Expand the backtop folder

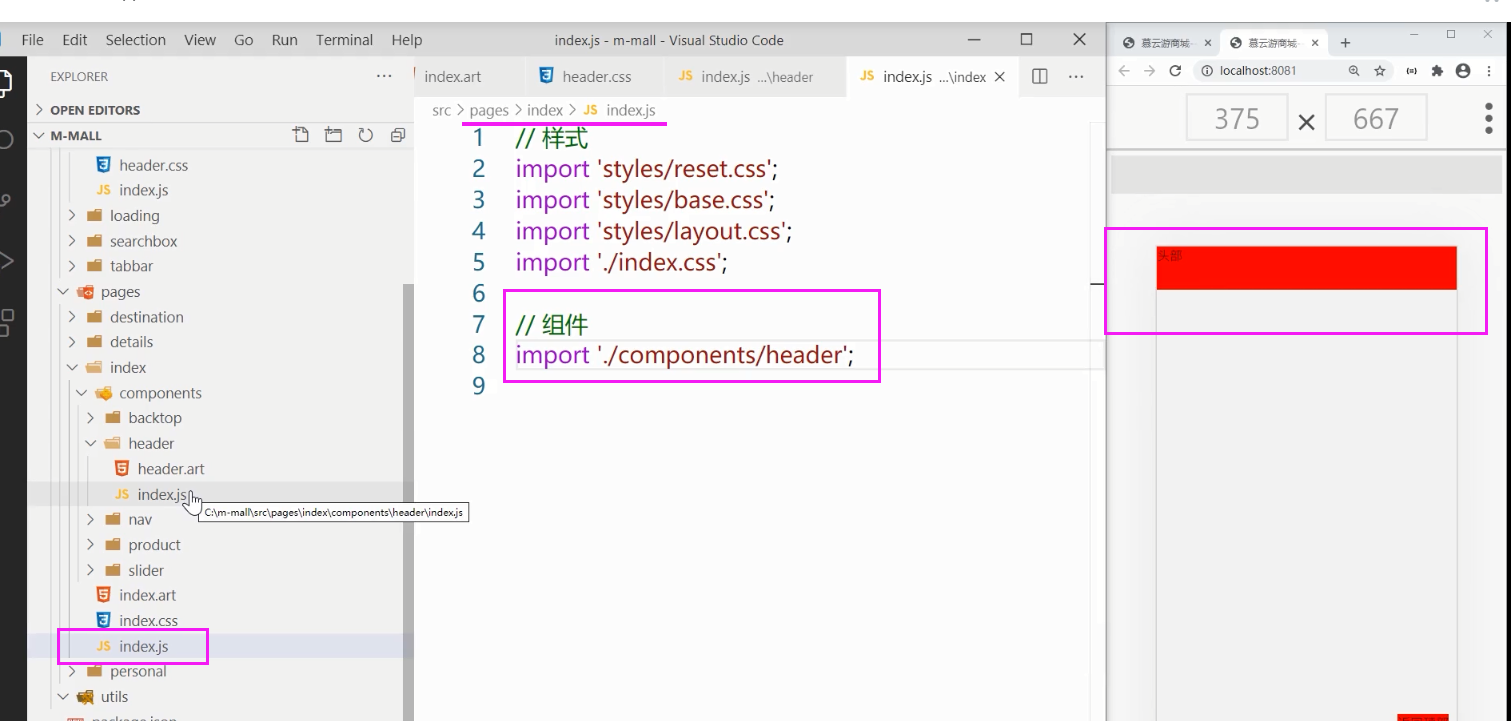[x=155, y=418]
